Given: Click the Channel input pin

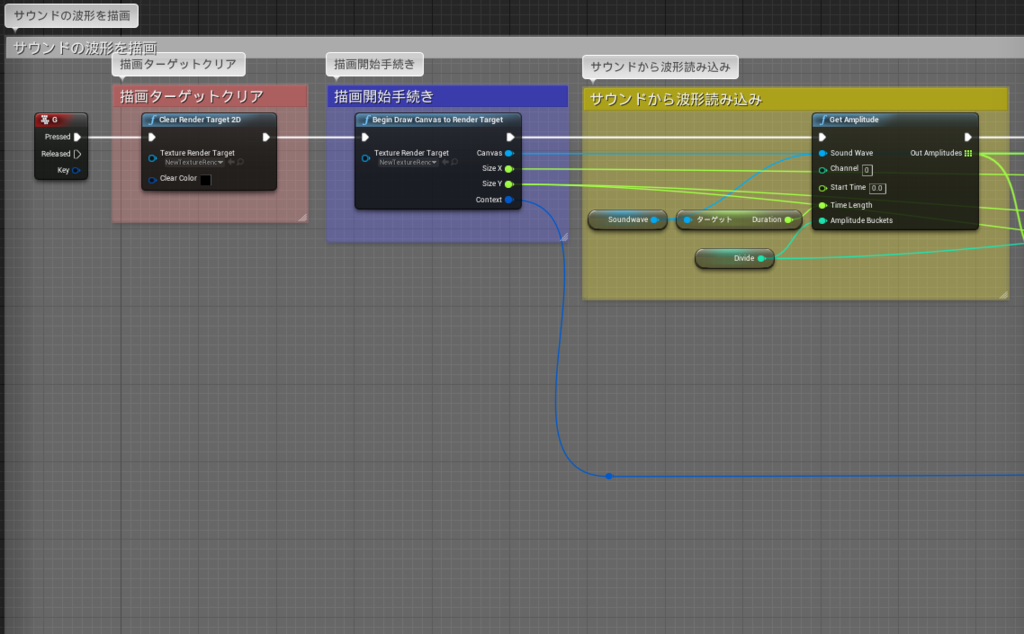Looking at the screenshot, I should 823,170.
